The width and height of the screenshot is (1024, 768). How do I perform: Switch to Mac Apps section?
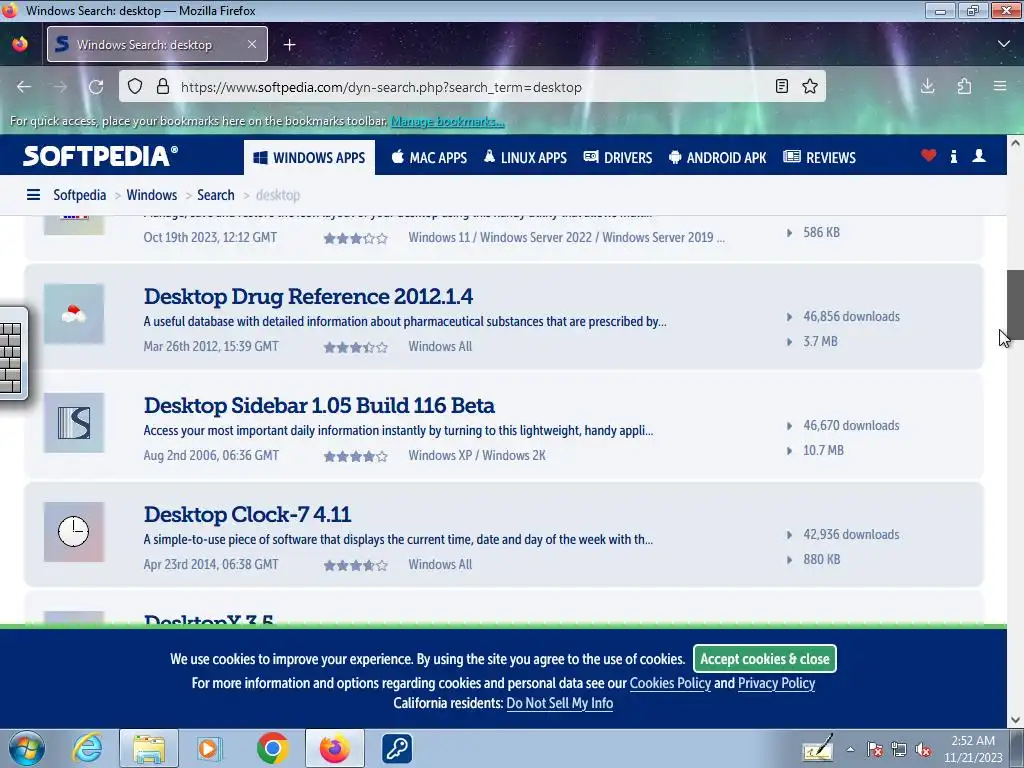tap(429, 157)
